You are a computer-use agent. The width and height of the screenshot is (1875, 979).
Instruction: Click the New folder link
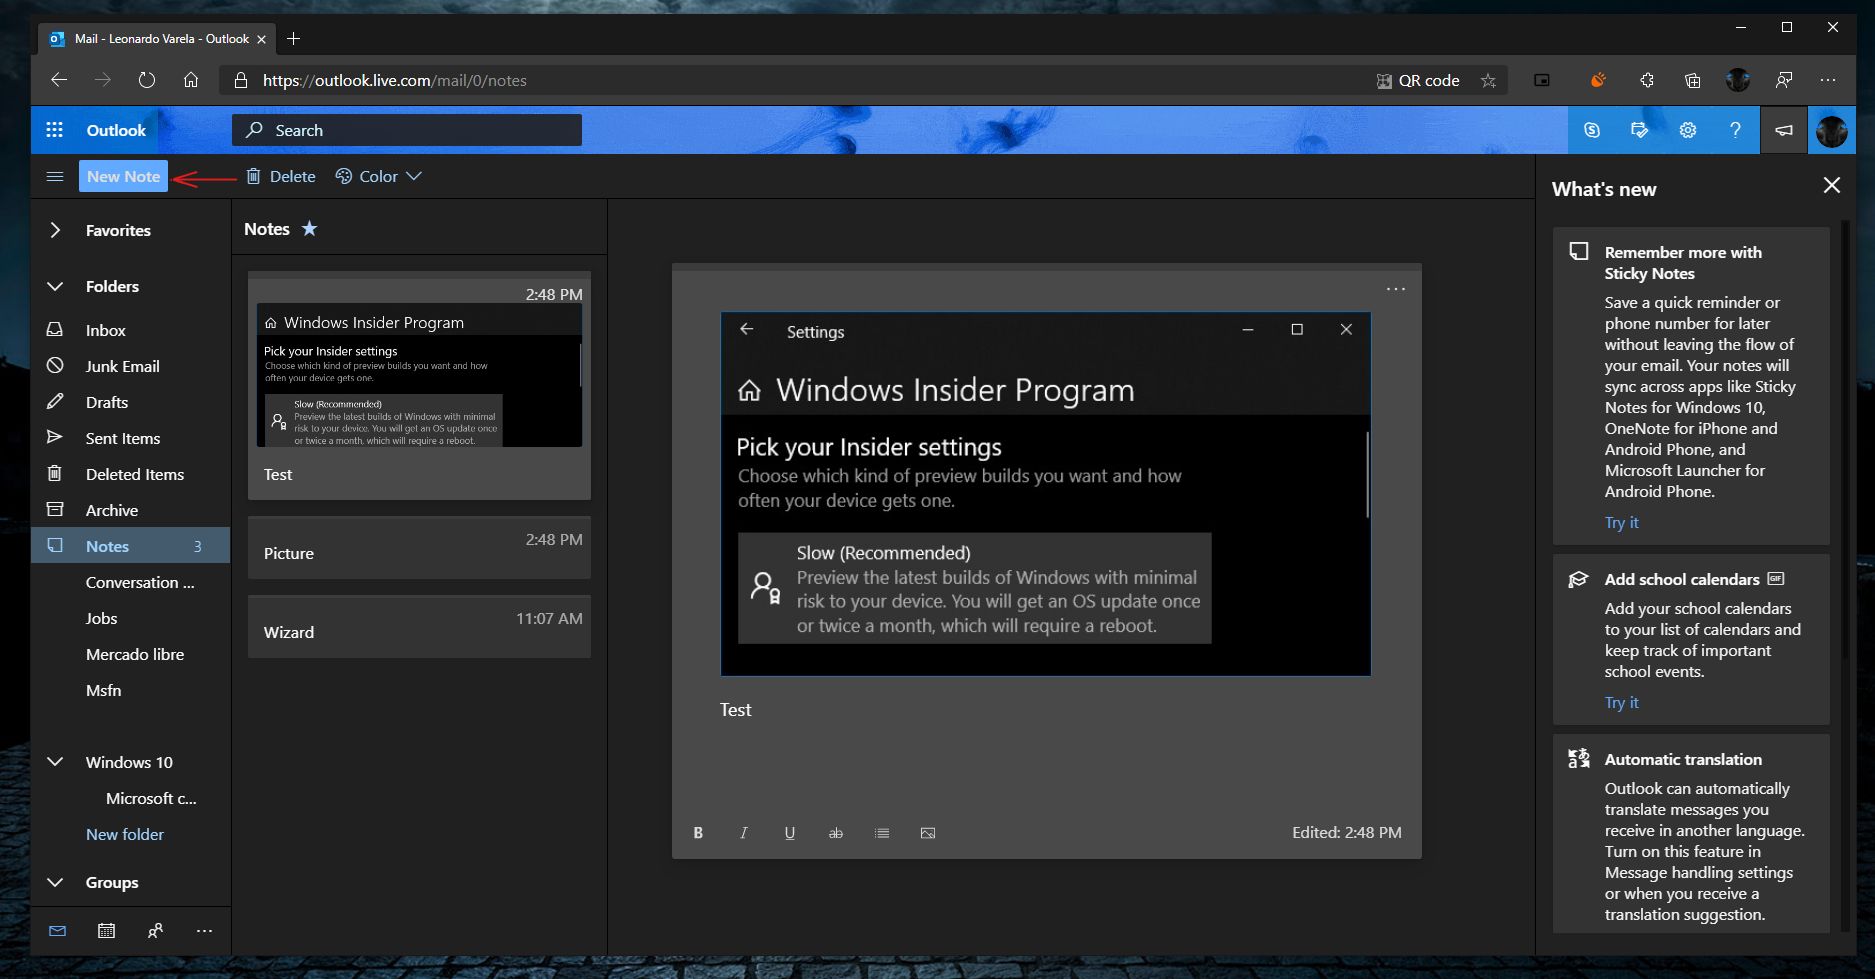pos(125,834)
